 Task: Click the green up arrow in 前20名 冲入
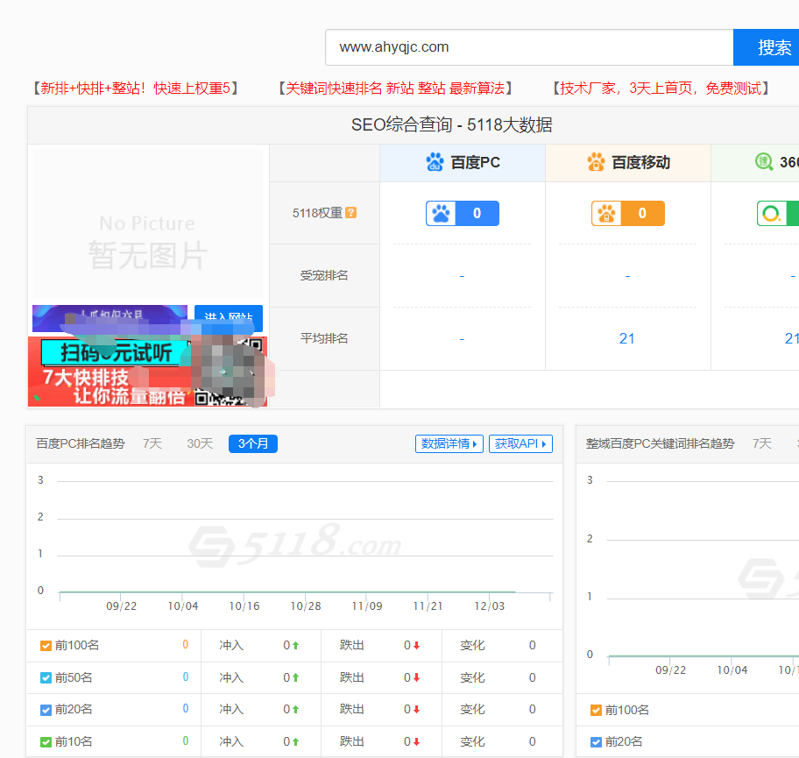tap(296, 710)
